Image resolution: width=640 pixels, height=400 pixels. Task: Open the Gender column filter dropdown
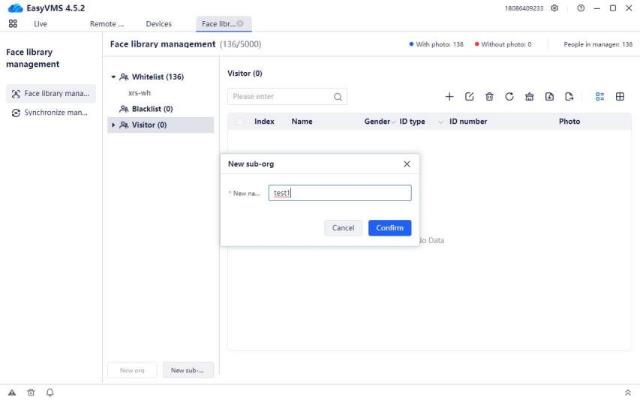(x=394, y=121)
